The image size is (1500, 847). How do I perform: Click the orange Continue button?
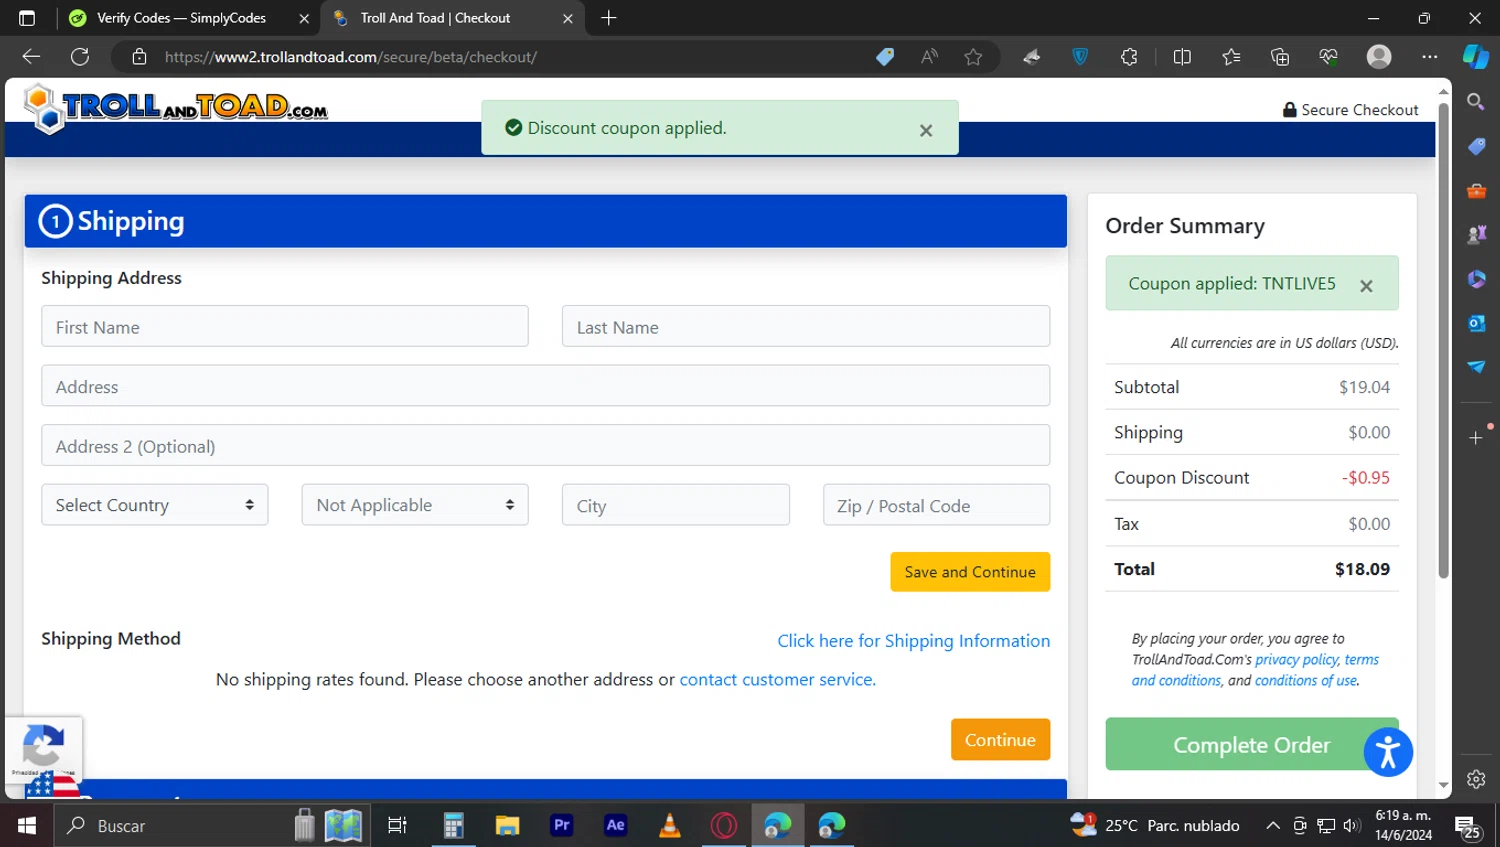(1000, 740)
